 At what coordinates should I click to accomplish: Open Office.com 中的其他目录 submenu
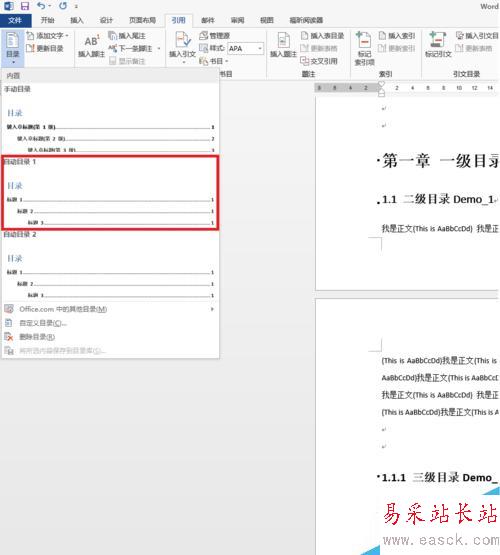(x=110, y=309)
